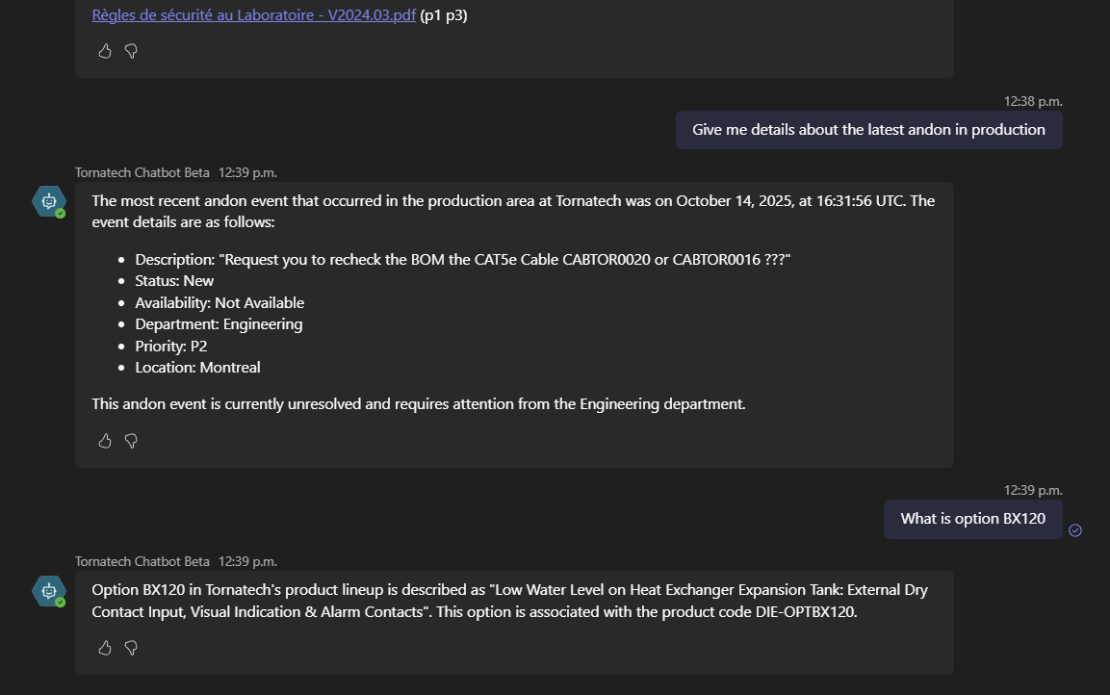
Task: Open Tornatech Chatbot Beta name above BX120 reply
Action: coord(142,561)
